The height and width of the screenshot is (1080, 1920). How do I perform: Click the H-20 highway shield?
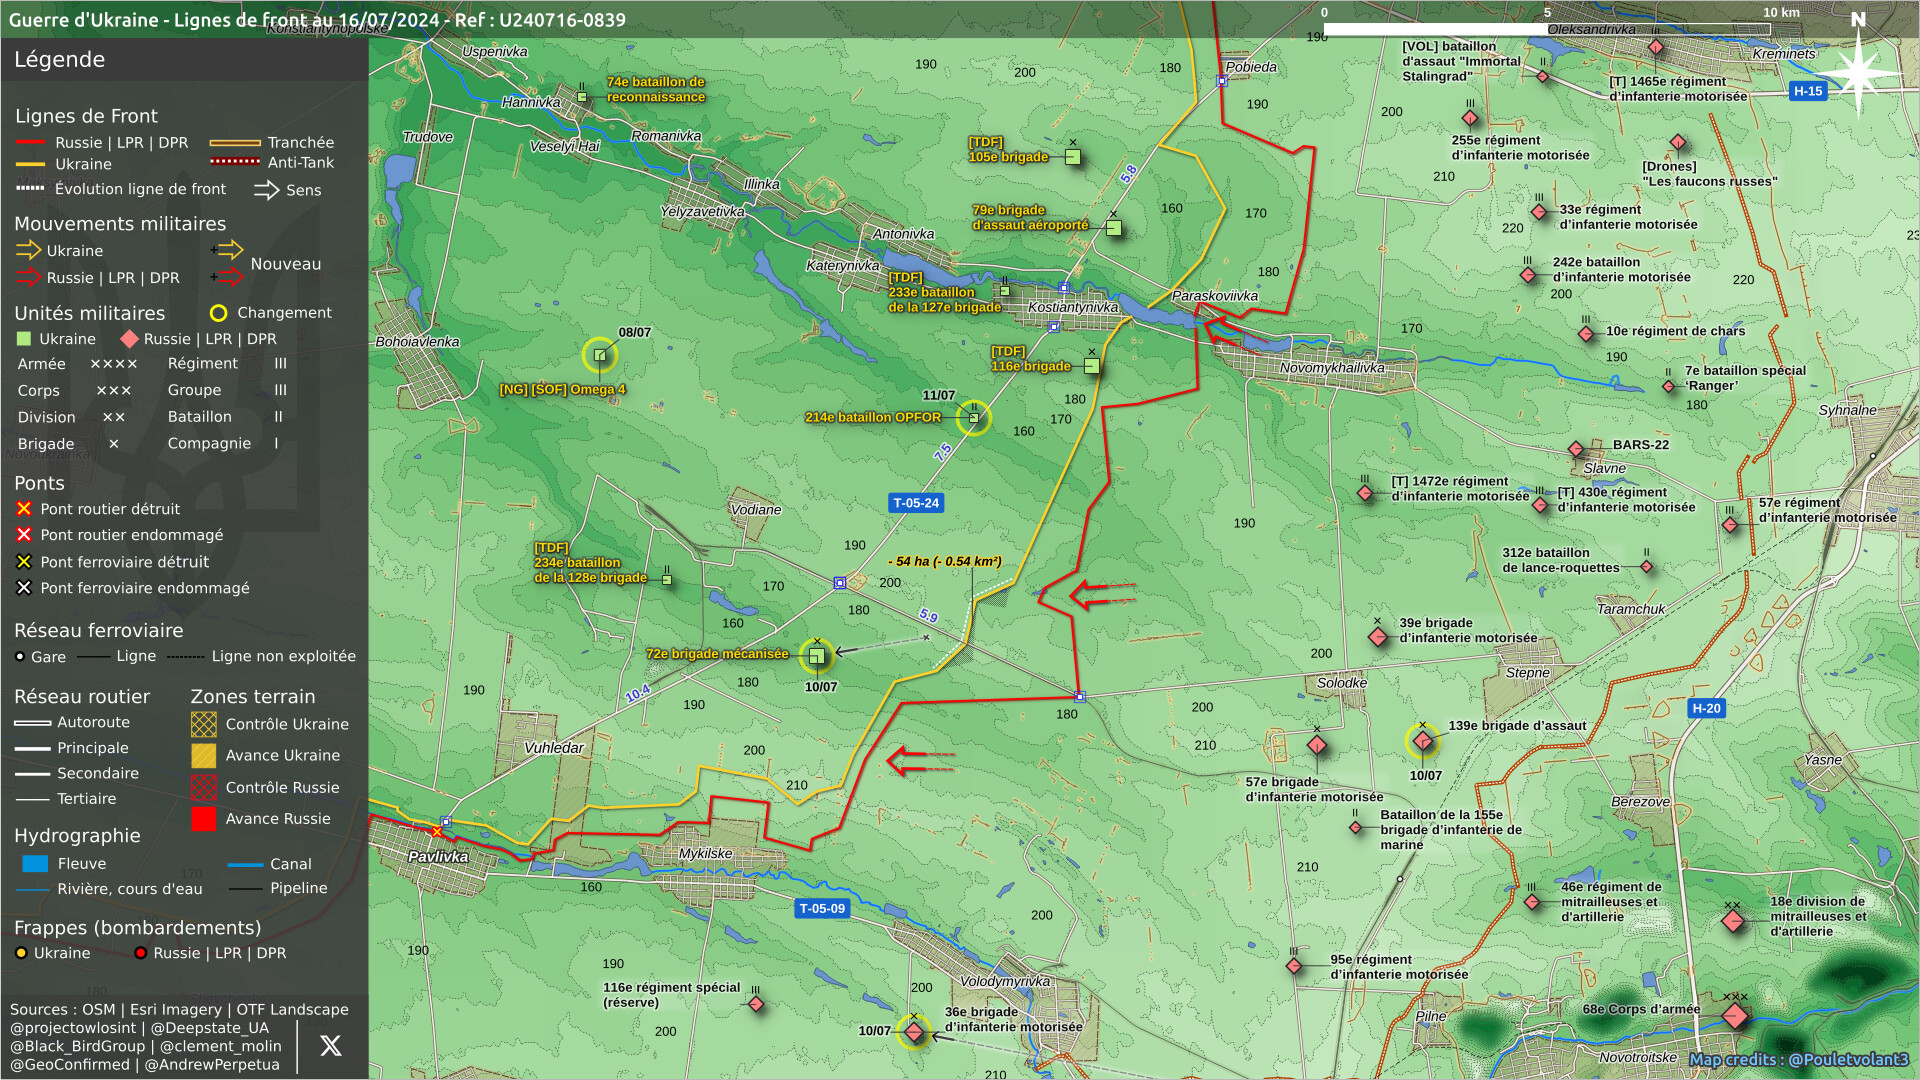pos(1706,708)
